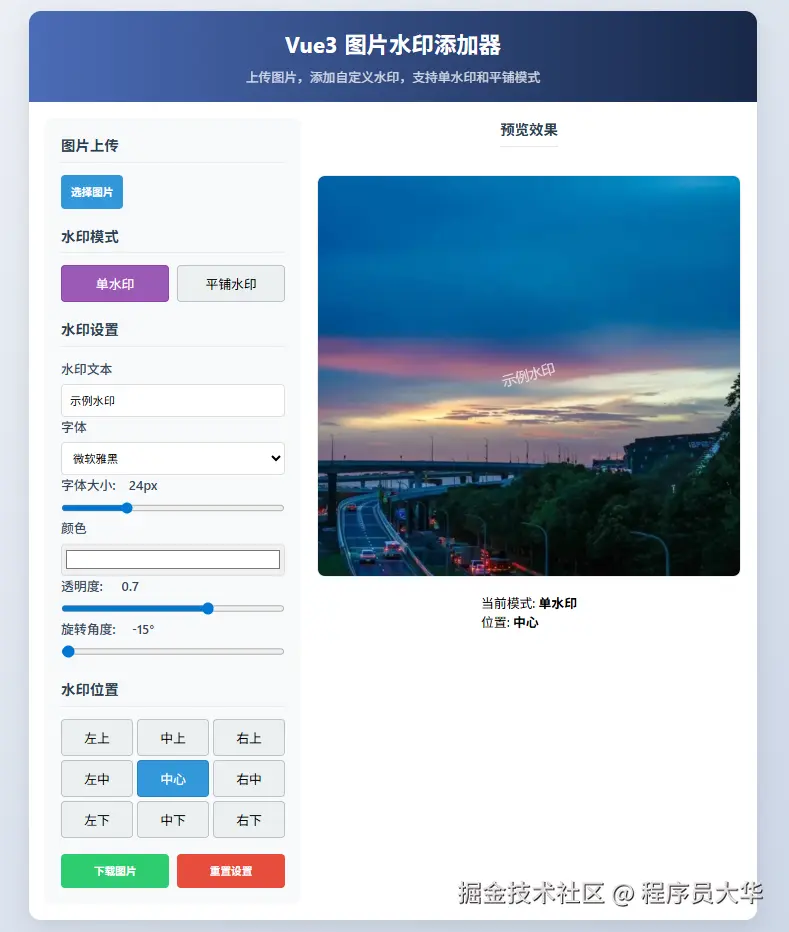Open the 字体 font dropdown
This screenshot has width=789, height=932.
pos(173,458)
